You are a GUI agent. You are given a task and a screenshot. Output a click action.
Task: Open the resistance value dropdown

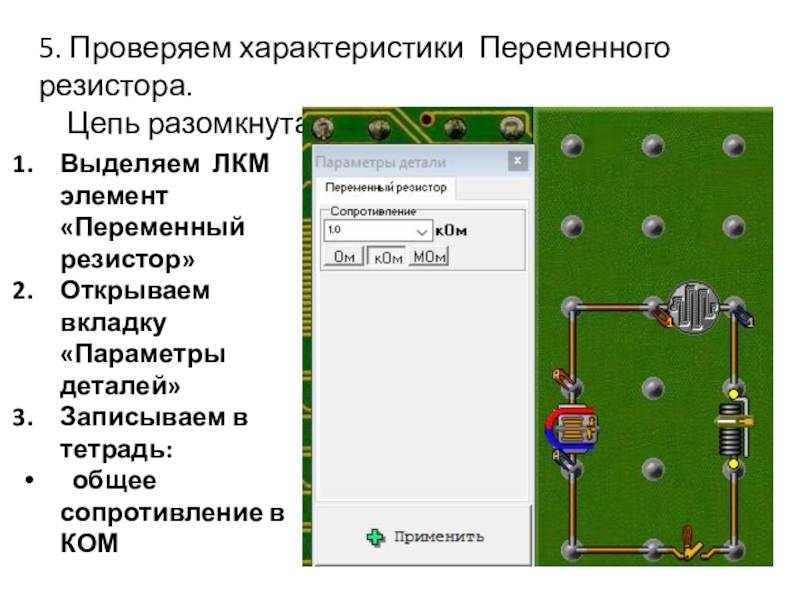[x=421, y=231]
